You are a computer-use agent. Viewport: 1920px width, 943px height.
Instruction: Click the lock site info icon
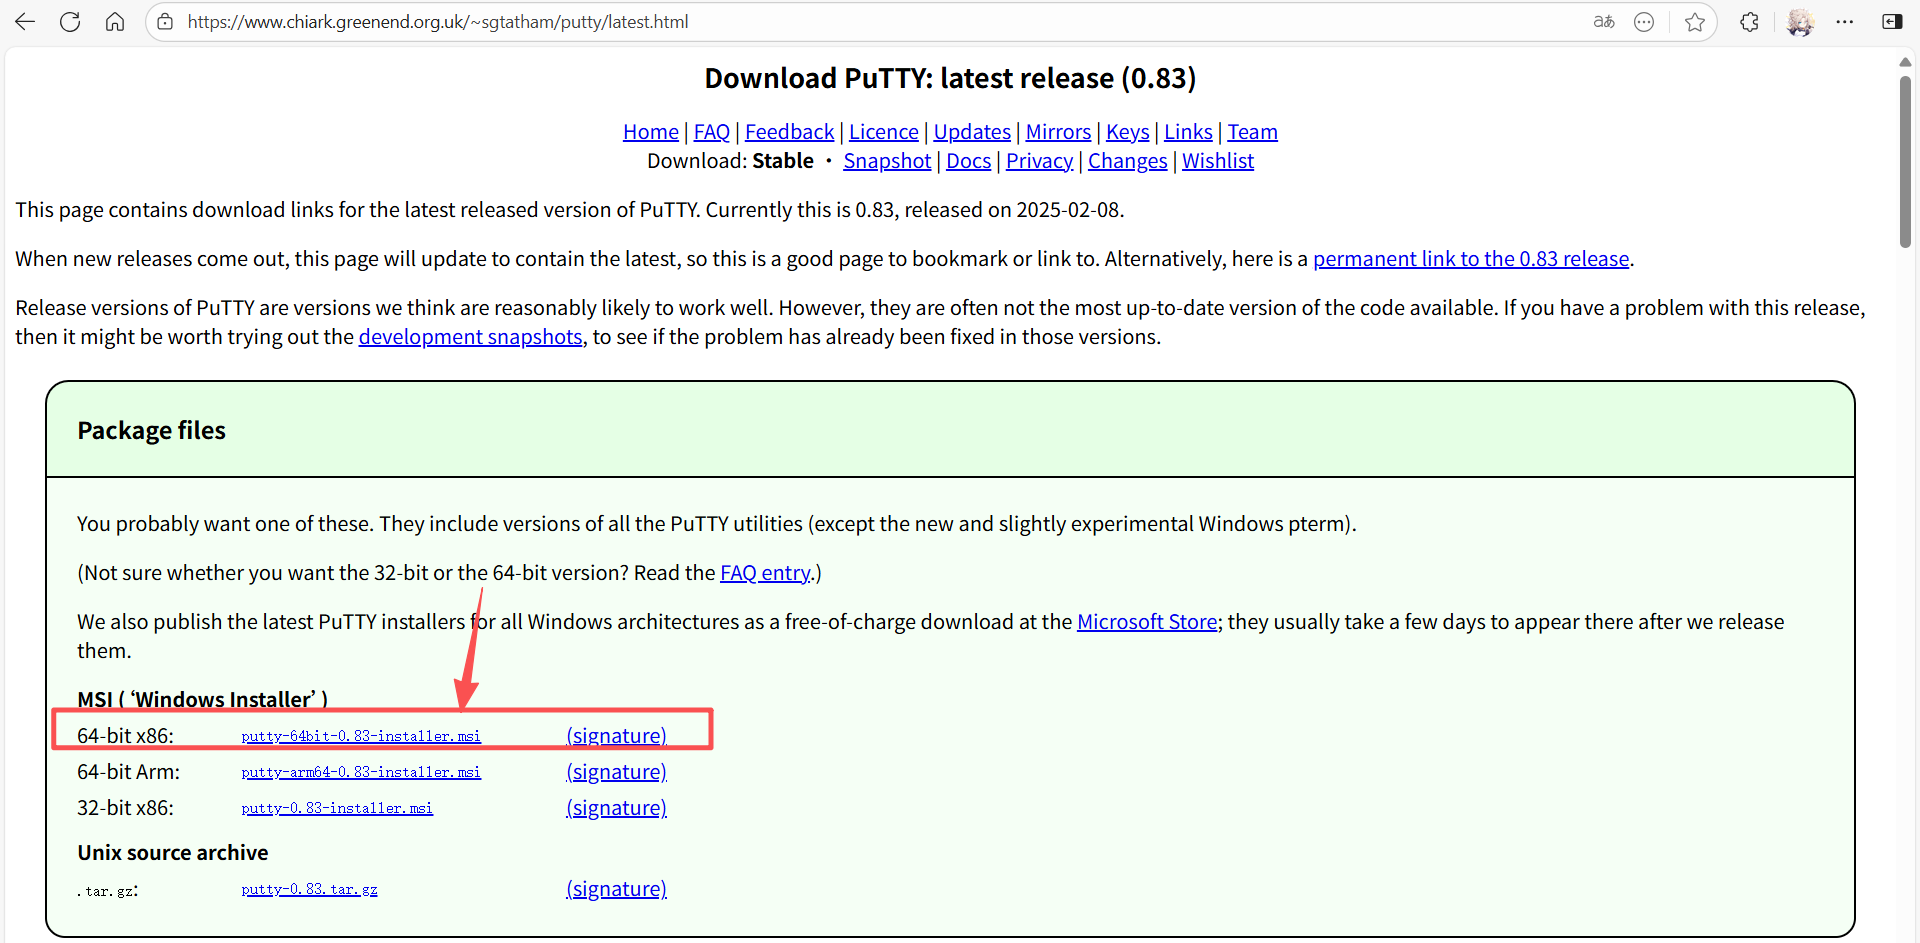click(x=166, y=22)
